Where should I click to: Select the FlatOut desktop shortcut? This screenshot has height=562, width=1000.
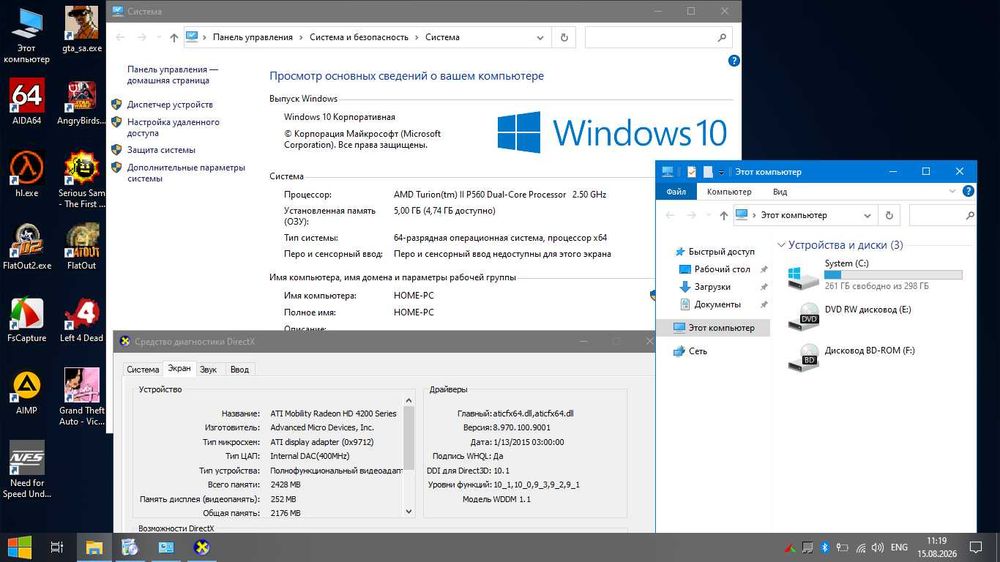coord(82,247)
